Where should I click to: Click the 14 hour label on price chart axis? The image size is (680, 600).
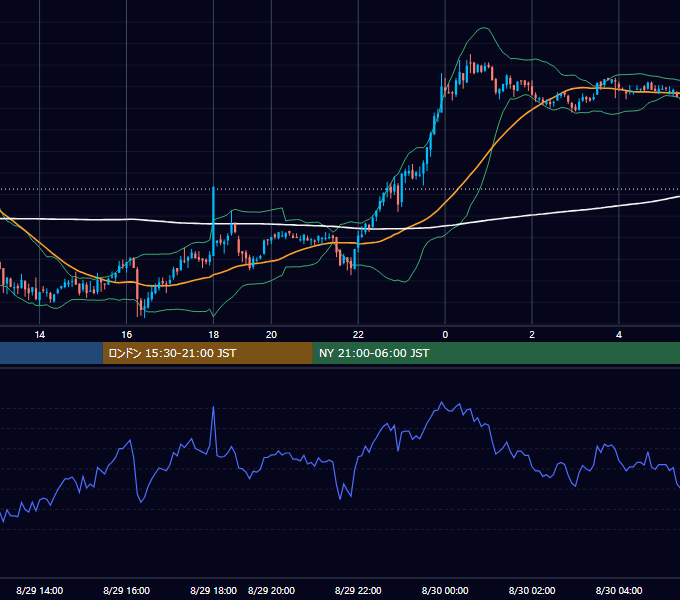coord(39,335)
